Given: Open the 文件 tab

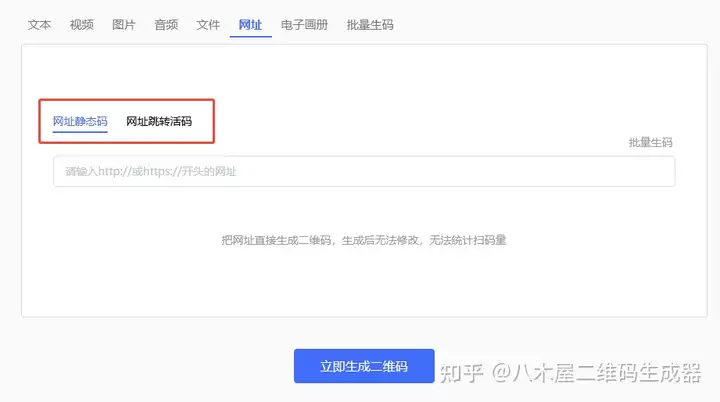Looking at the screenshot, I should click(208, 25).
